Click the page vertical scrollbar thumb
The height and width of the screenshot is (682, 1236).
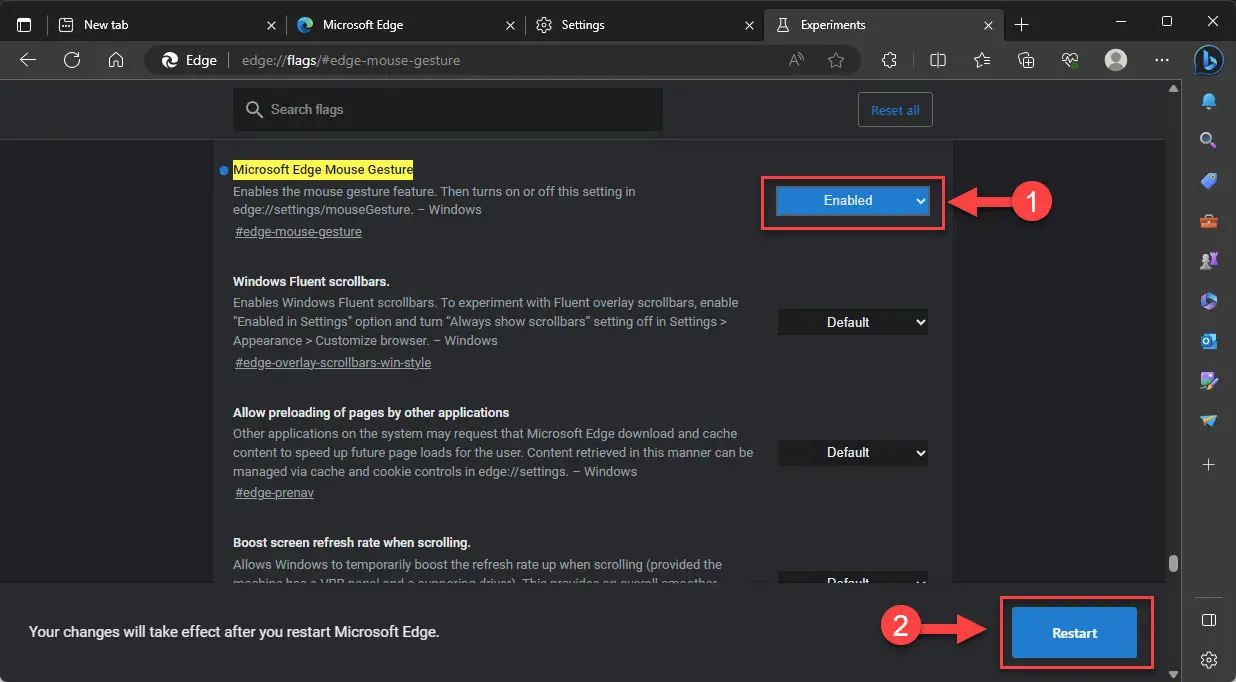(1173, 562)
